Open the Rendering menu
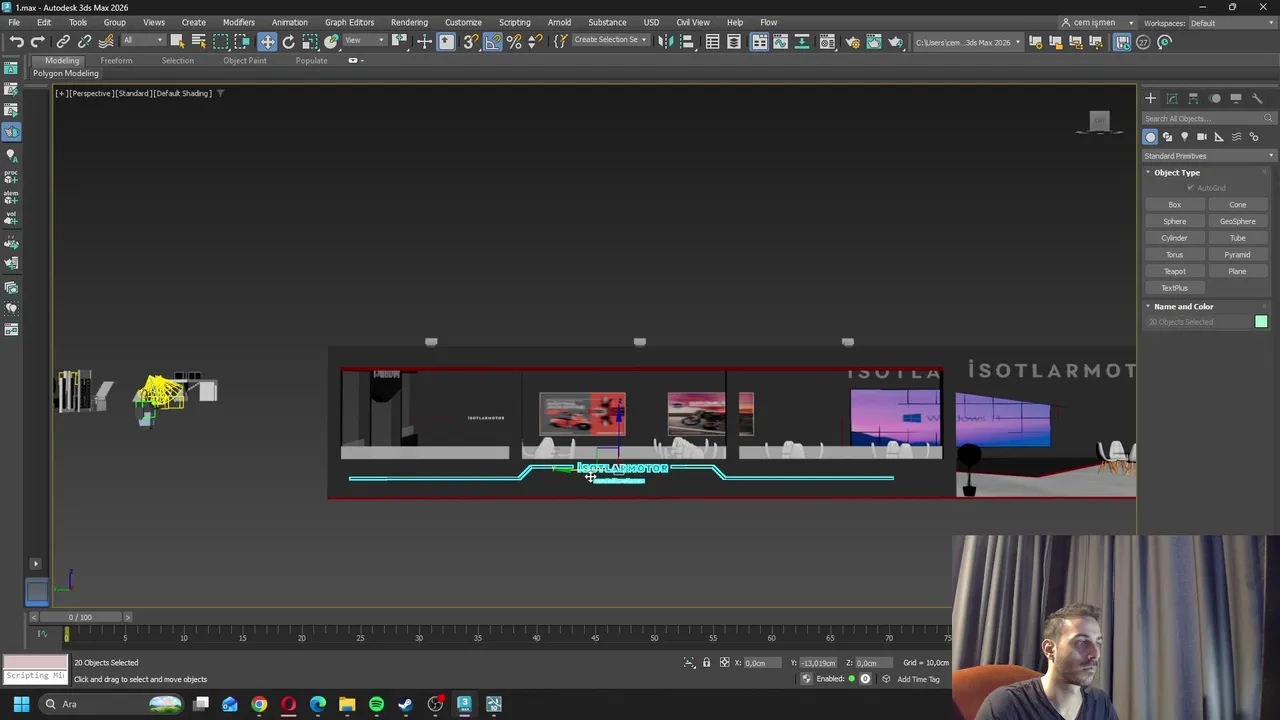 tap(409, 22)
